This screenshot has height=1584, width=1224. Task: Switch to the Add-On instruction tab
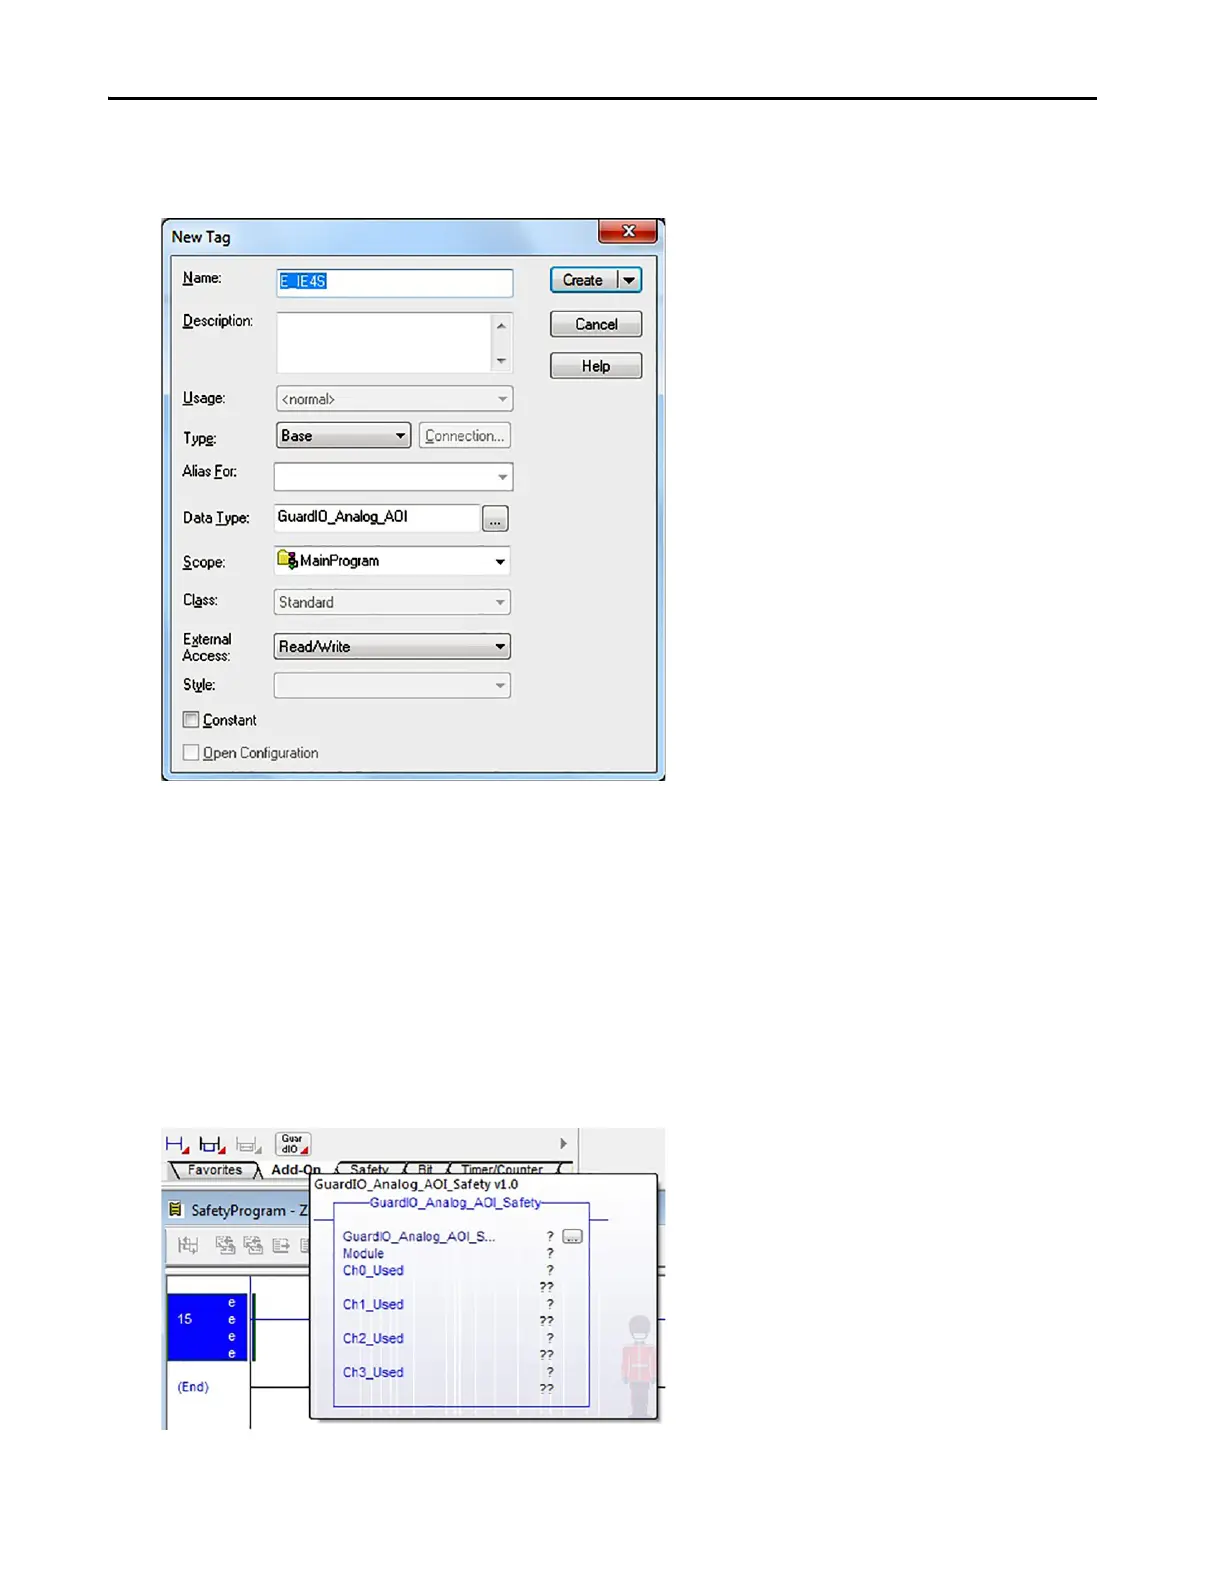[x=296, y=1170]
